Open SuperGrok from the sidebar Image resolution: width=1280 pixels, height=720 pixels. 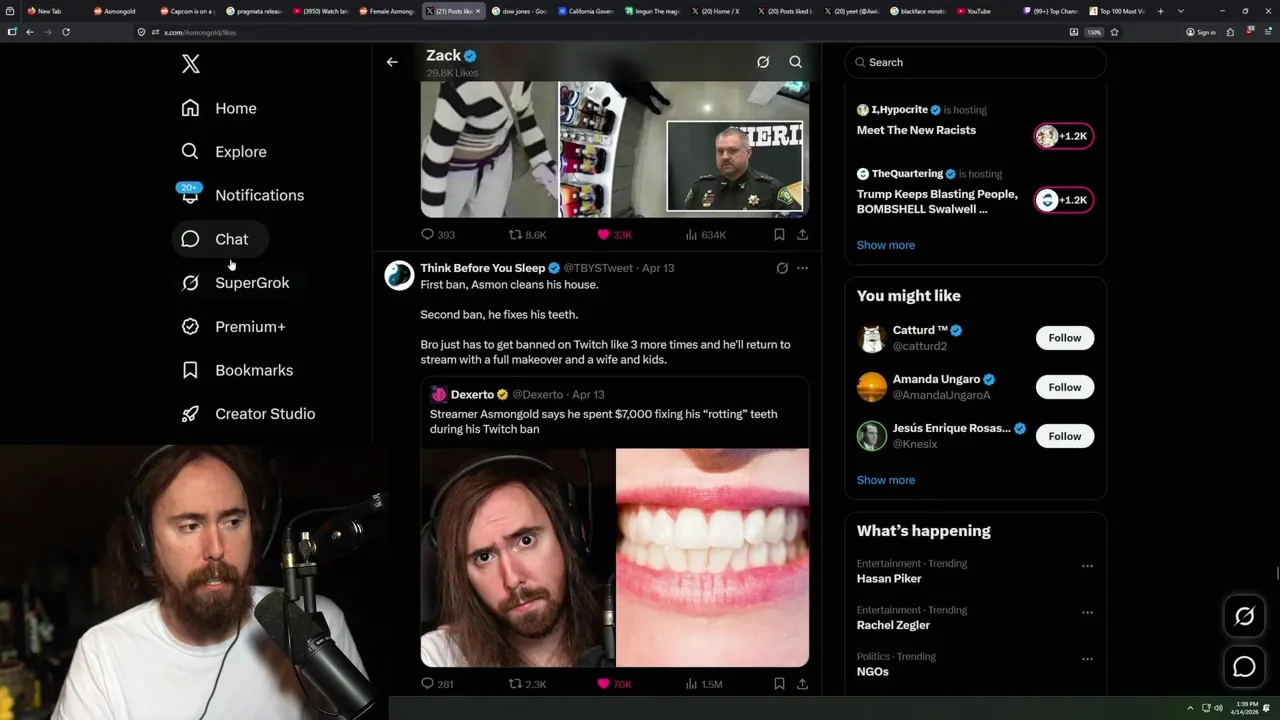point(235,283)
